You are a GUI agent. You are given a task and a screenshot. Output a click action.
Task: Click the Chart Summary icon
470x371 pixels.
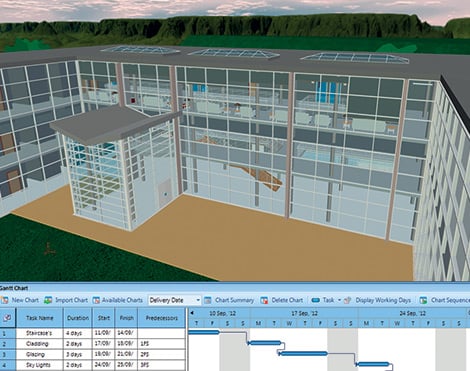tap(208, 300)
